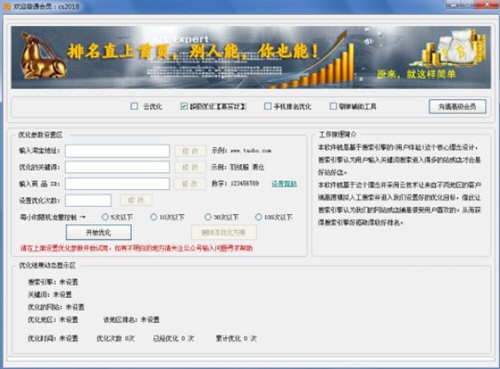Tick the 手机排名优化 checkbox
Image resolution: width=500 pixels, height=369 pixels.
click(x=268, y=106)
